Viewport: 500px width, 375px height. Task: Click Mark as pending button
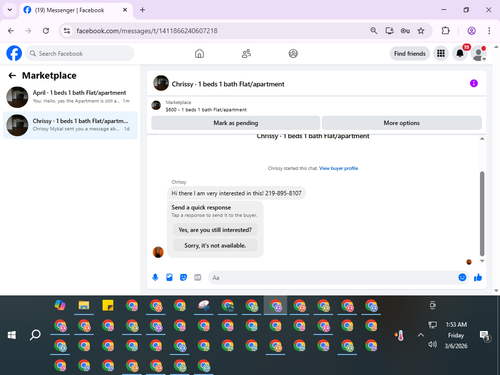236,123
